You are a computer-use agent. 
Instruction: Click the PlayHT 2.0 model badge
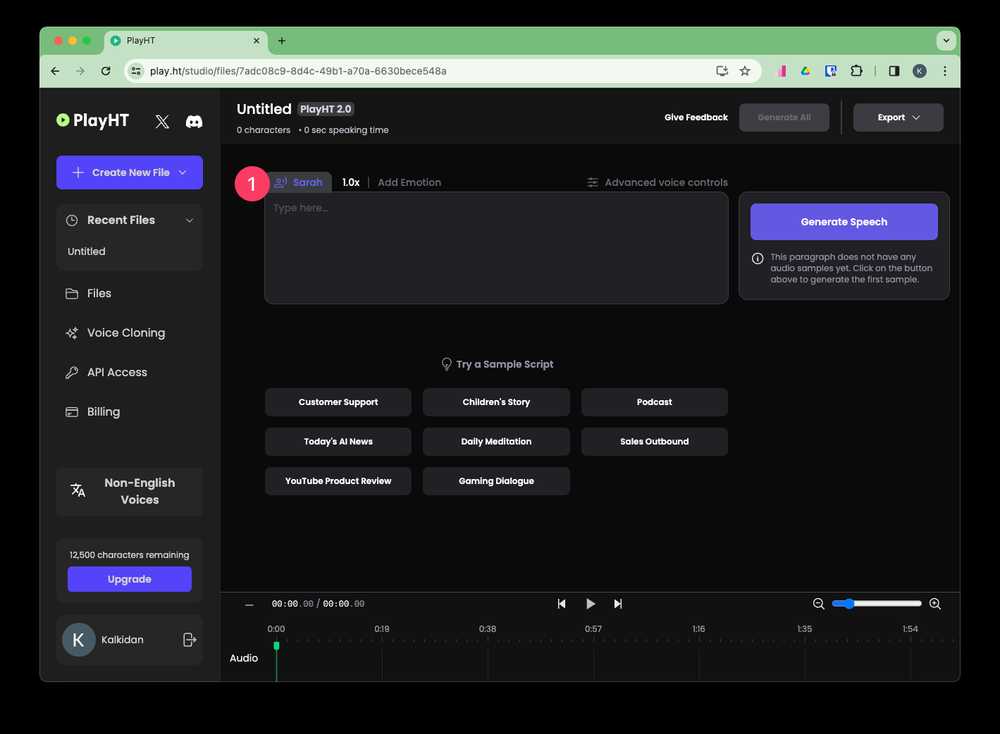pyautogui.click(x=326, y=109)
